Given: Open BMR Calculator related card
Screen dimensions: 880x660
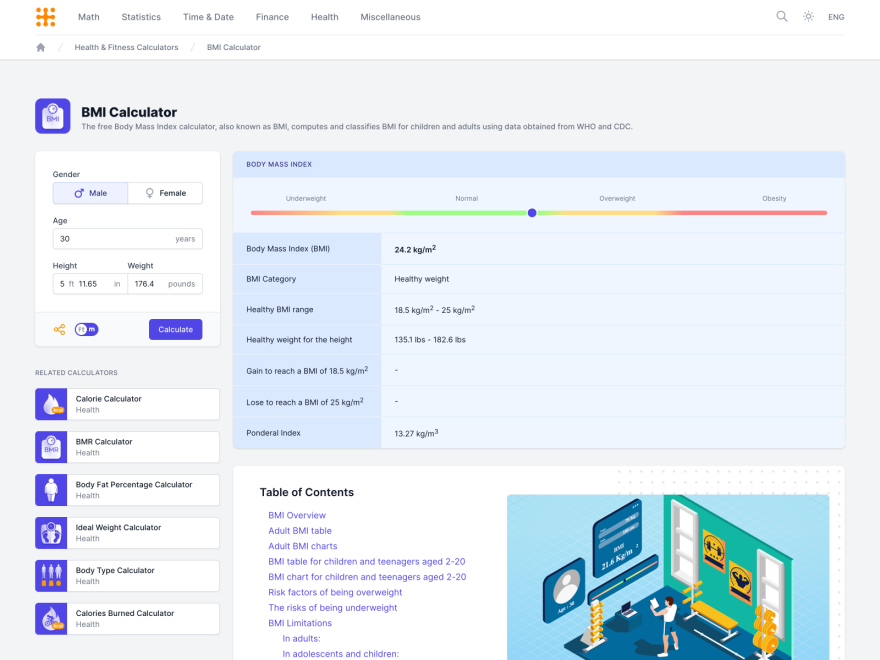Looking at the screenshot, I should 127,447.
